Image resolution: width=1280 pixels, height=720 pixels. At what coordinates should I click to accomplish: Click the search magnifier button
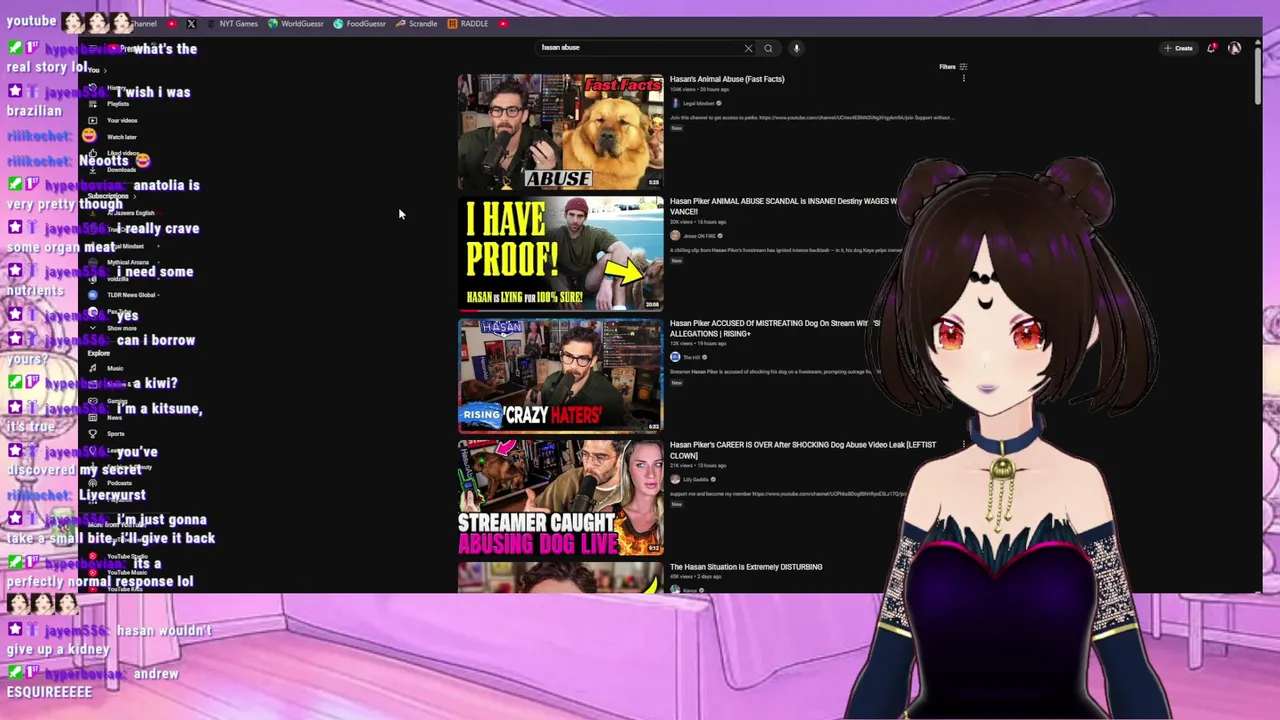(x=768, y=48)
